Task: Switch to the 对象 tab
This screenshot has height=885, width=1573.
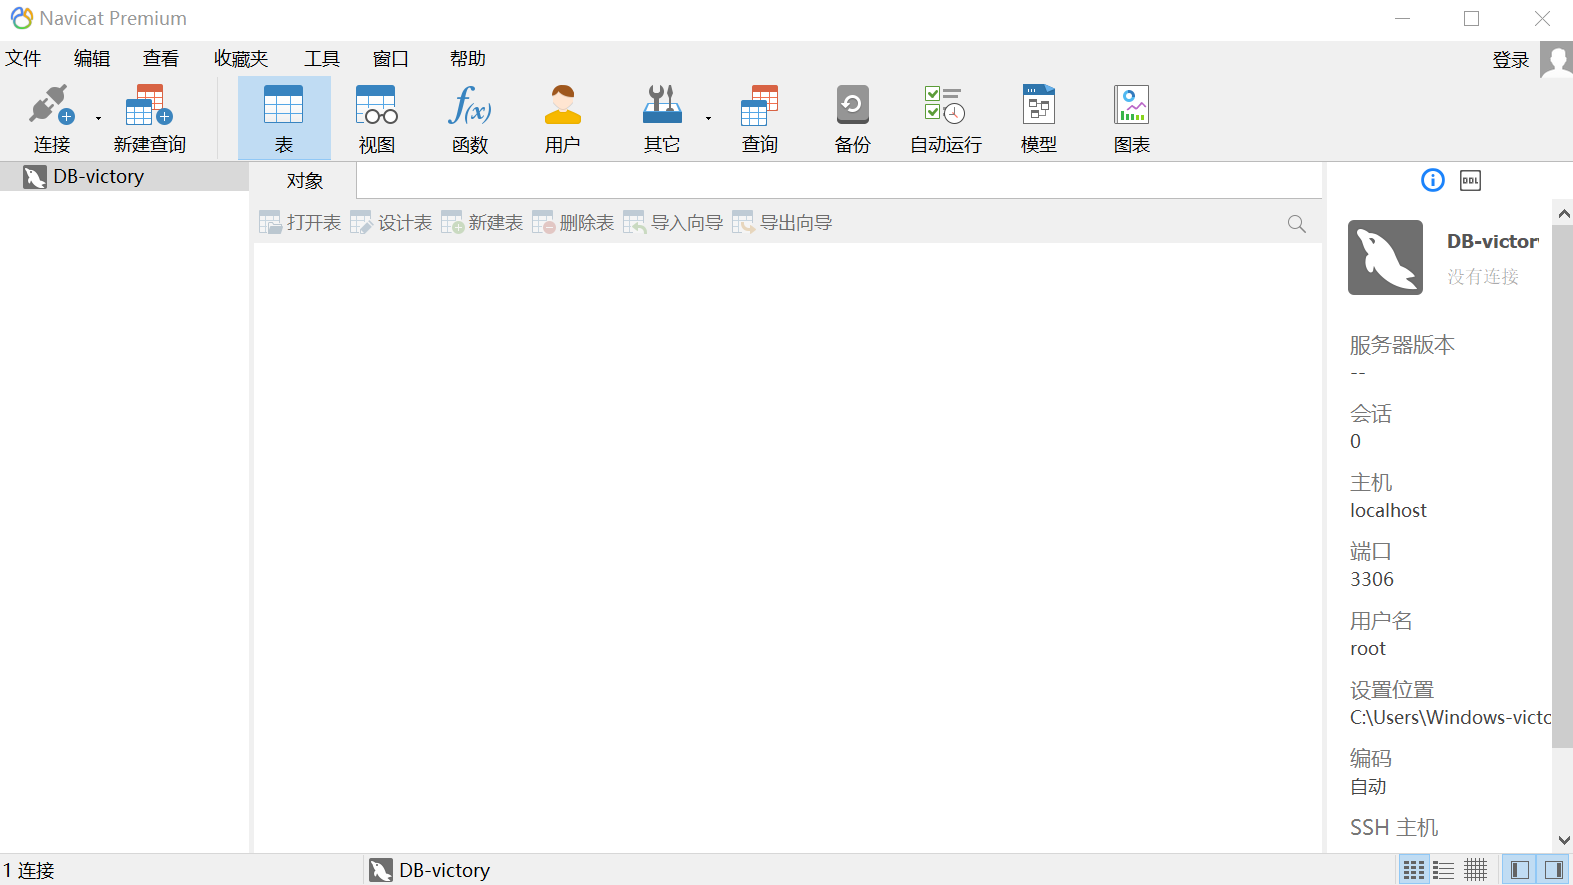Action: click(x=305, y=181)
